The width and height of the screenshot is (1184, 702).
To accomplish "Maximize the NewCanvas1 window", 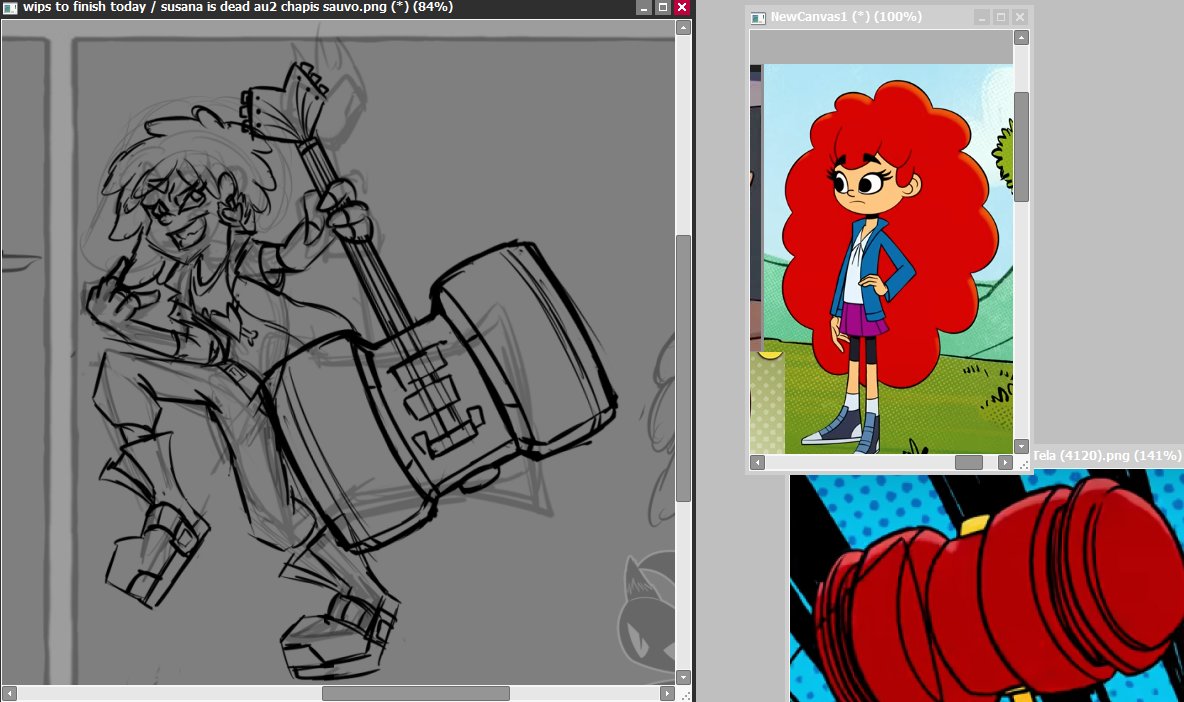I will coord(1001,17).
